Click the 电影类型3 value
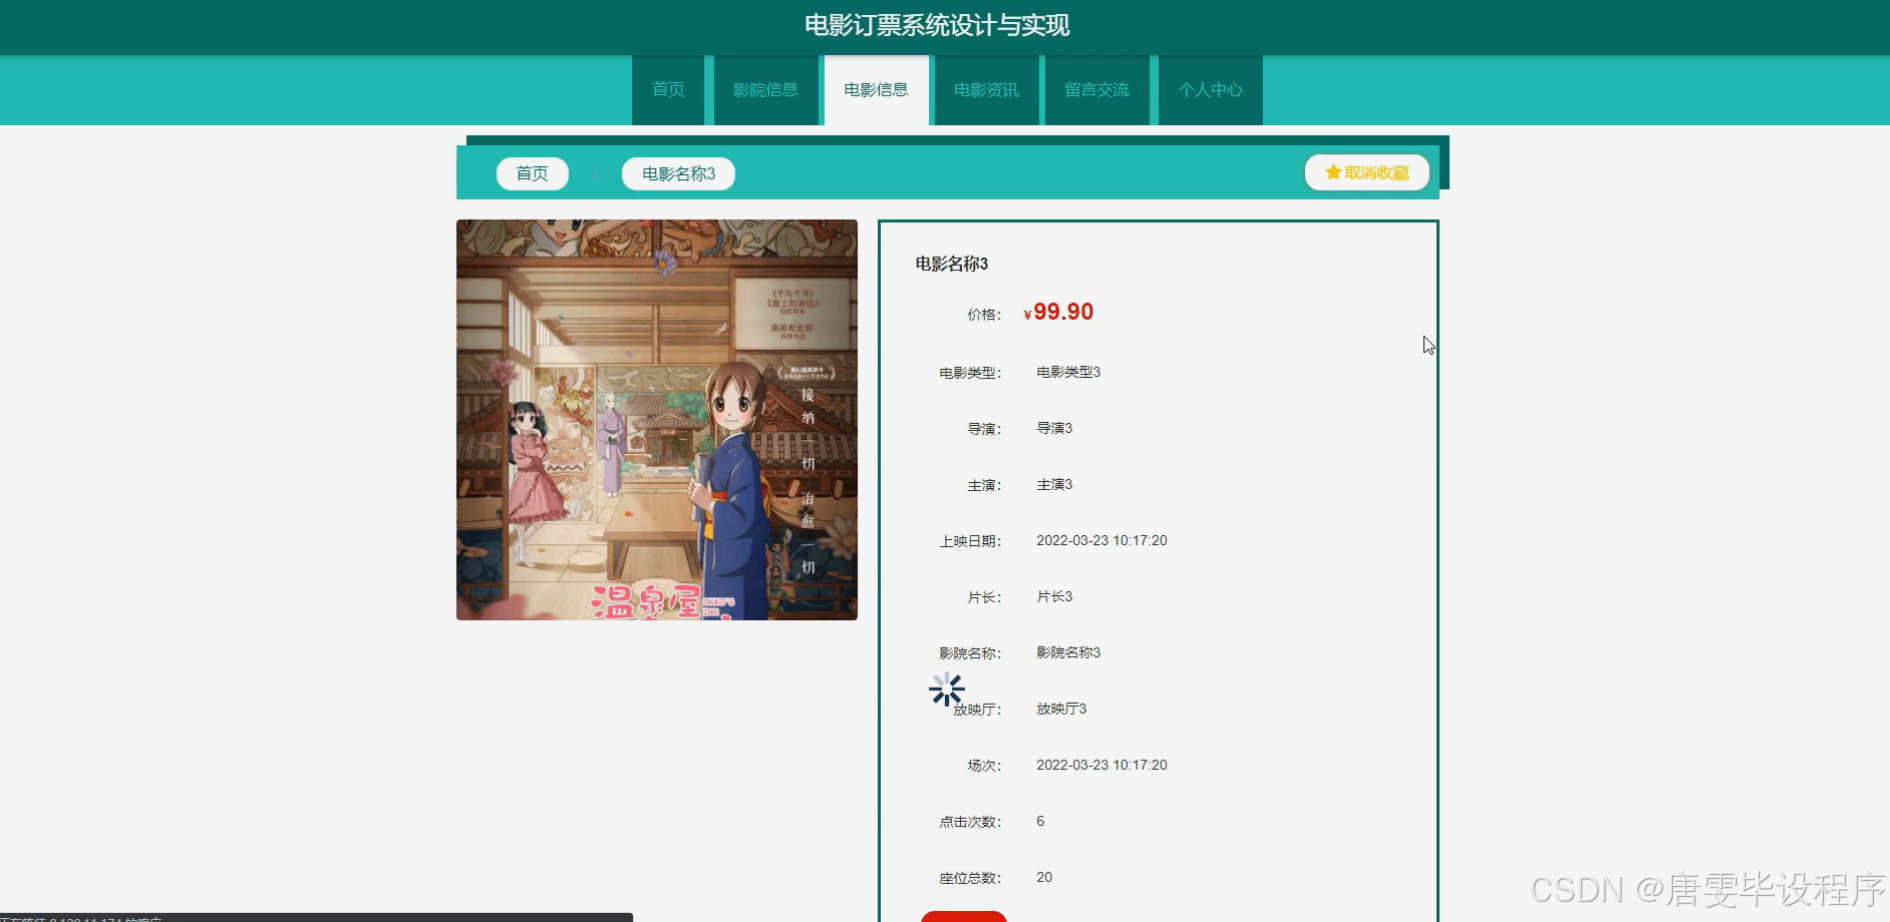The image size is (1890, 922). (1068, 372)
